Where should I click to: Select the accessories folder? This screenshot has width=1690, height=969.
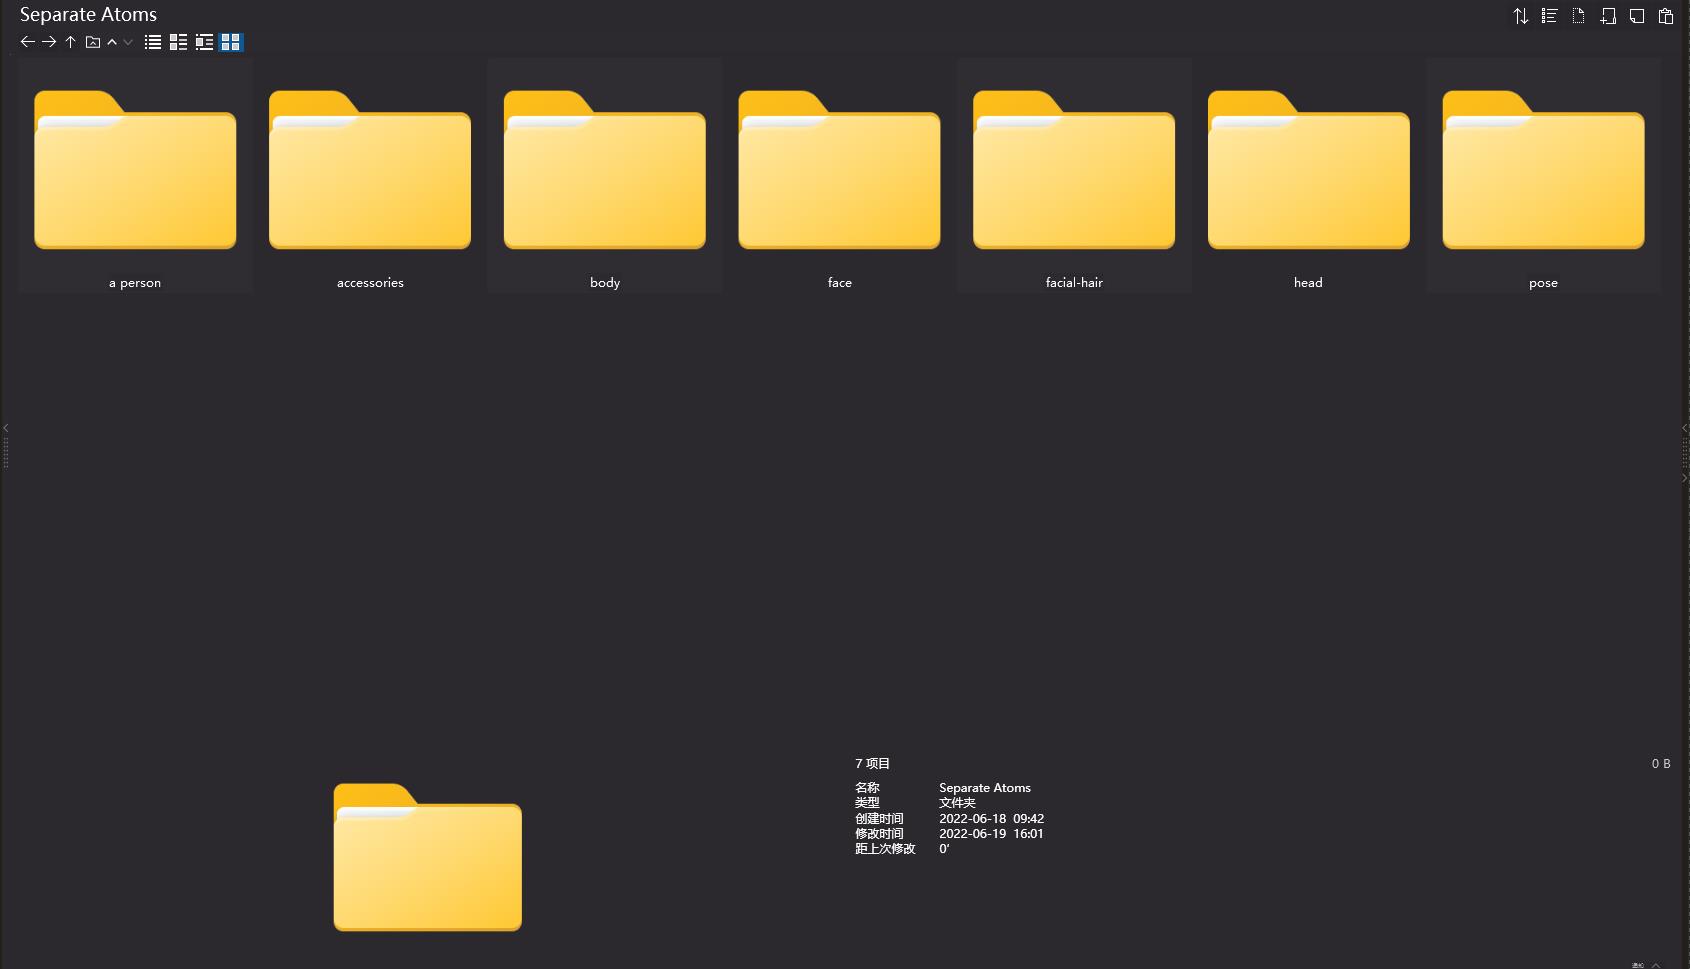tap(370, 177)
